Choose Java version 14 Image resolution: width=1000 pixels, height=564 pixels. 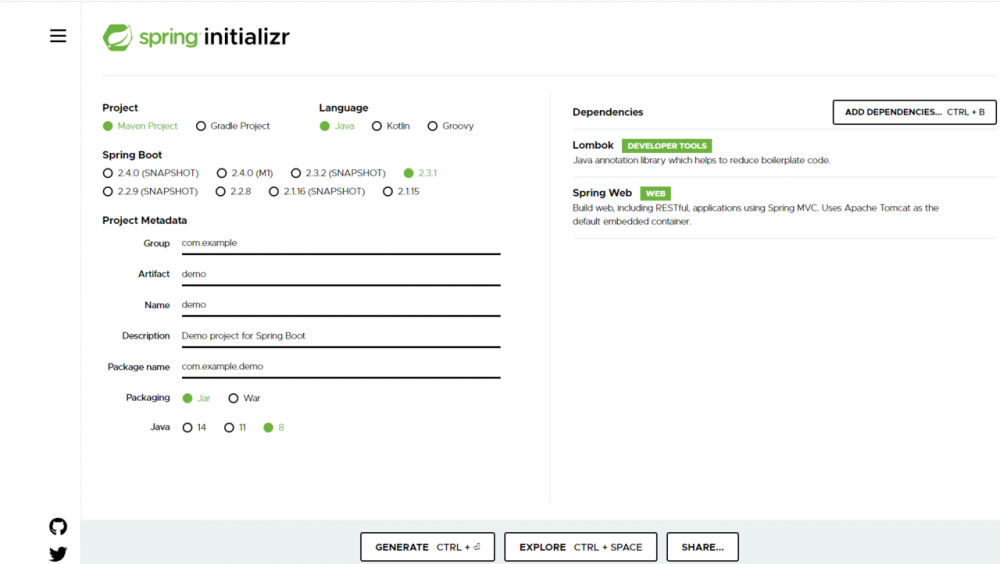click(188, 428)
